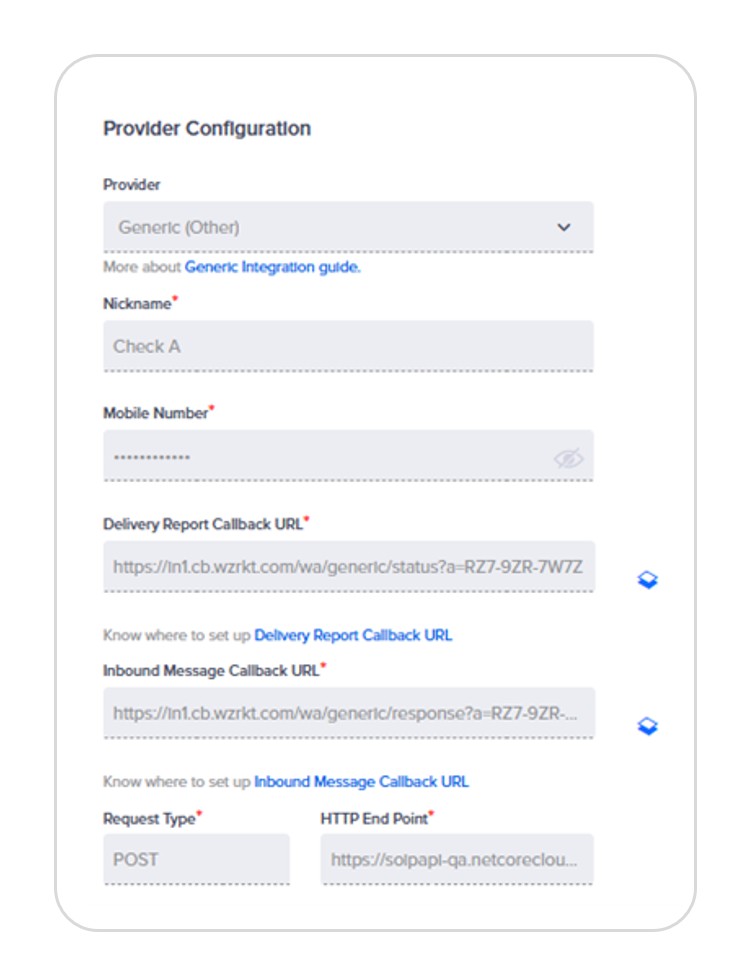
Task: Focus the masked Mobile Number field
Action: 348,455
